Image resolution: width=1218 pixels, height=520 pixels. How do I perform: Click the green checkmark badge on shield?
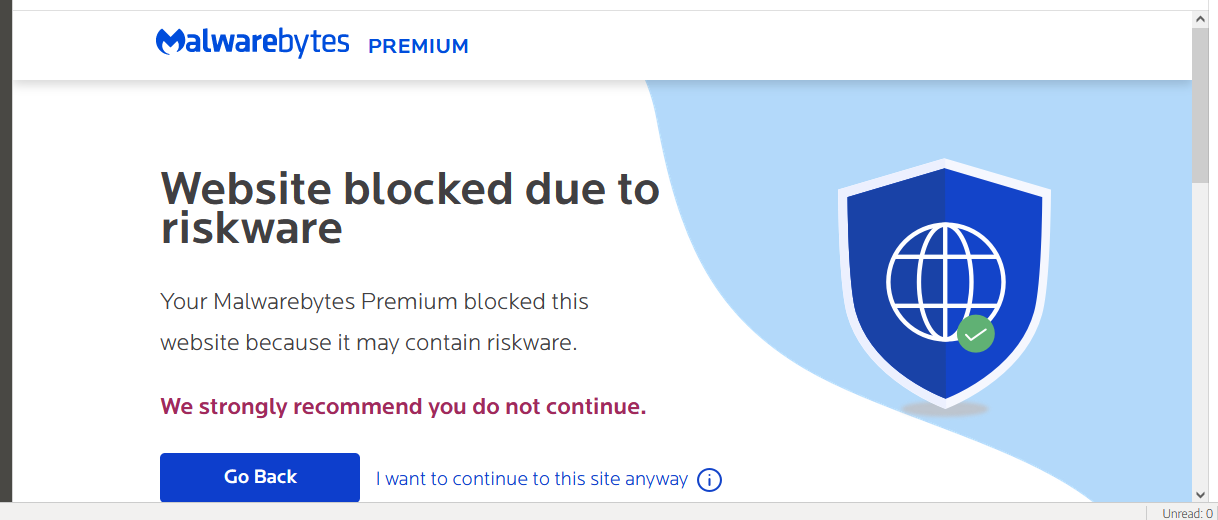pyautogui.click(x=976, y=334)
